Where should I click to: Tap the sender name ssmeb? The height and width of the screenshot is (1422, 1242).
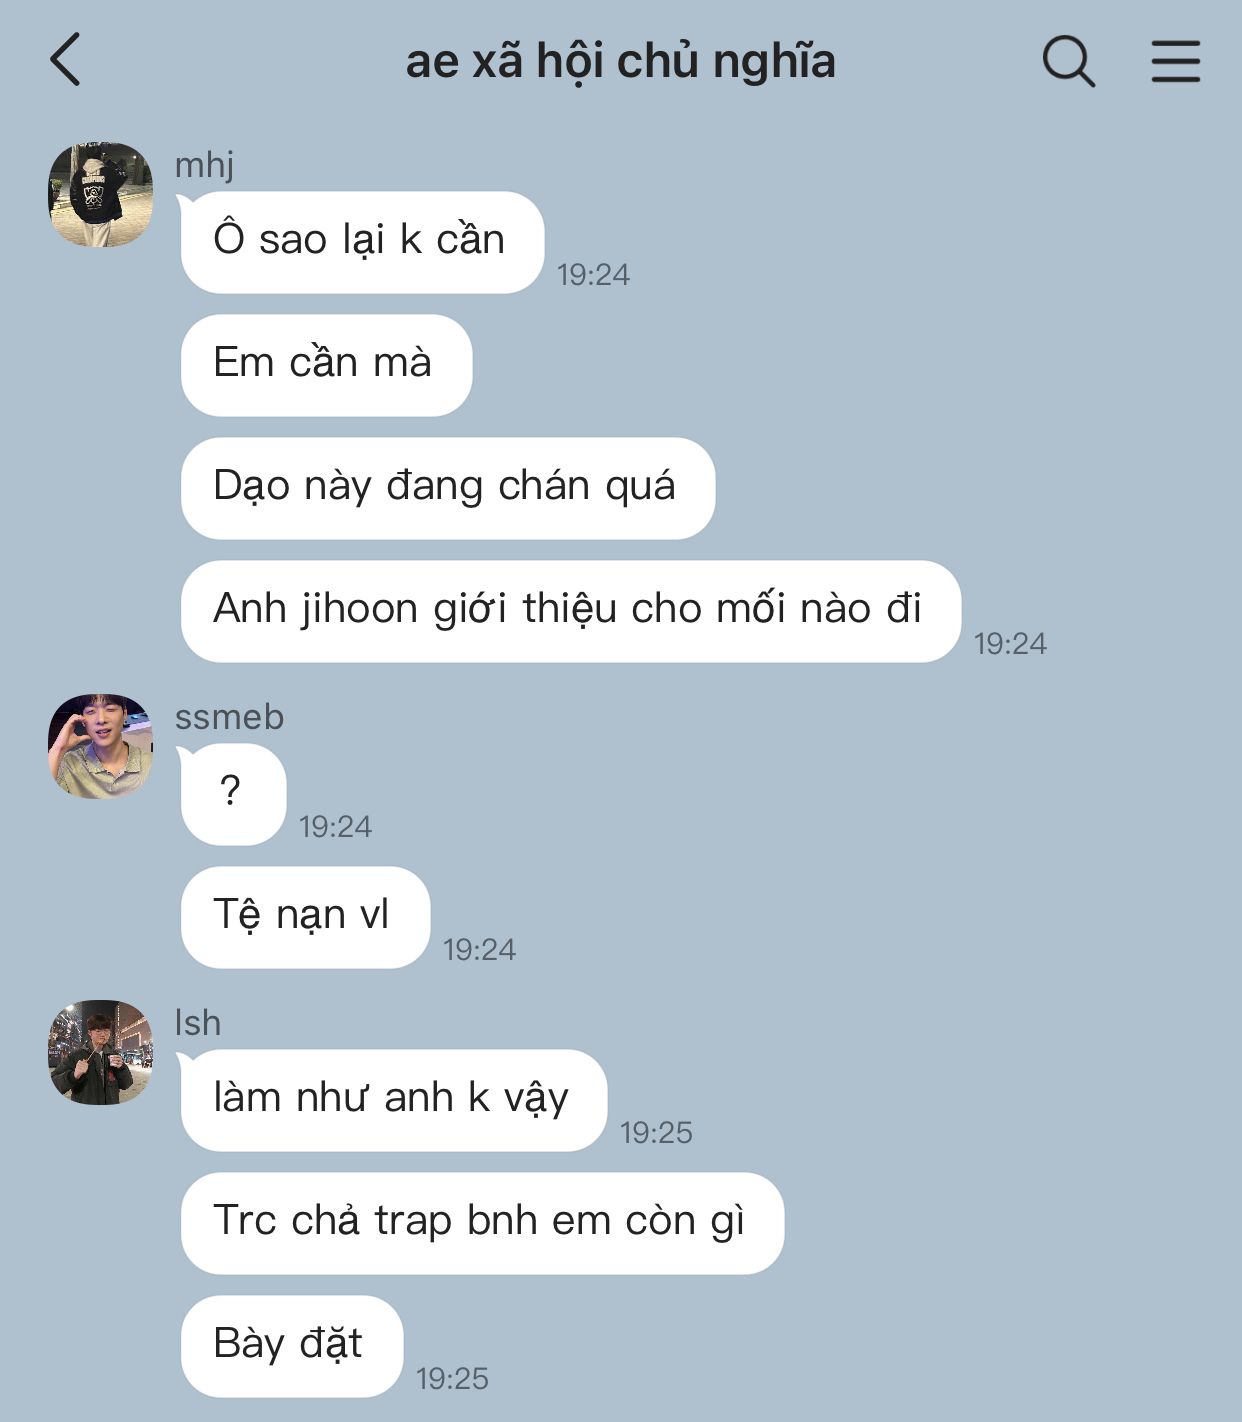(x=229, y=717)
